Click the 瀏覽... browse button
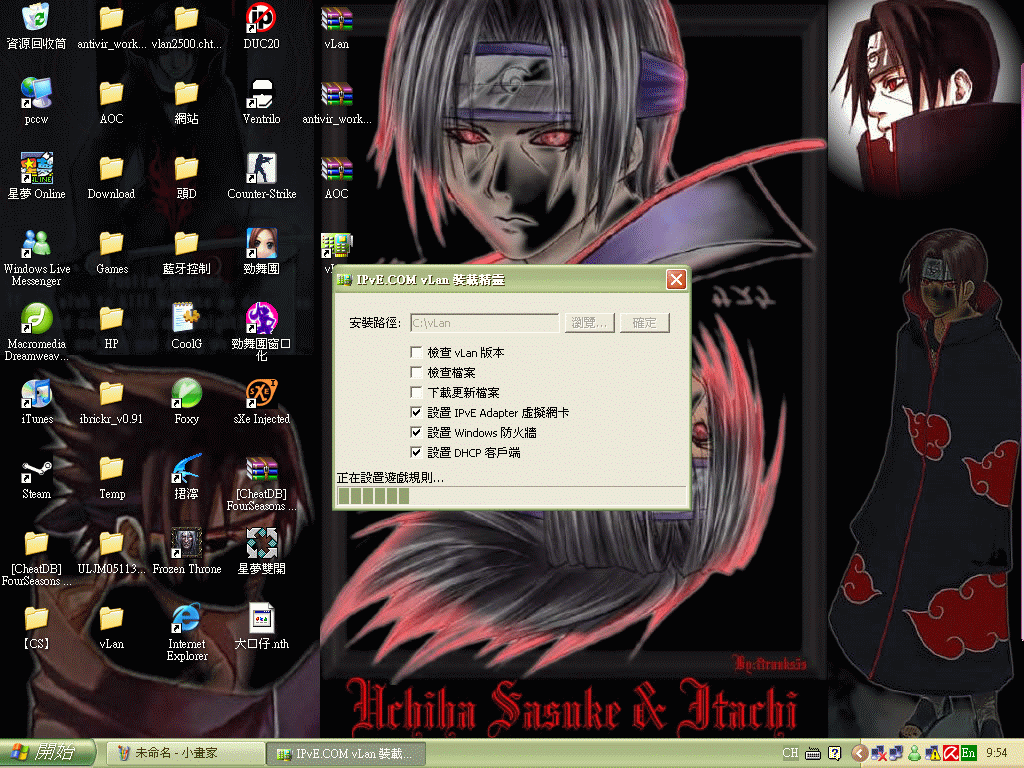1024x768 pixels. click(589, 323)
